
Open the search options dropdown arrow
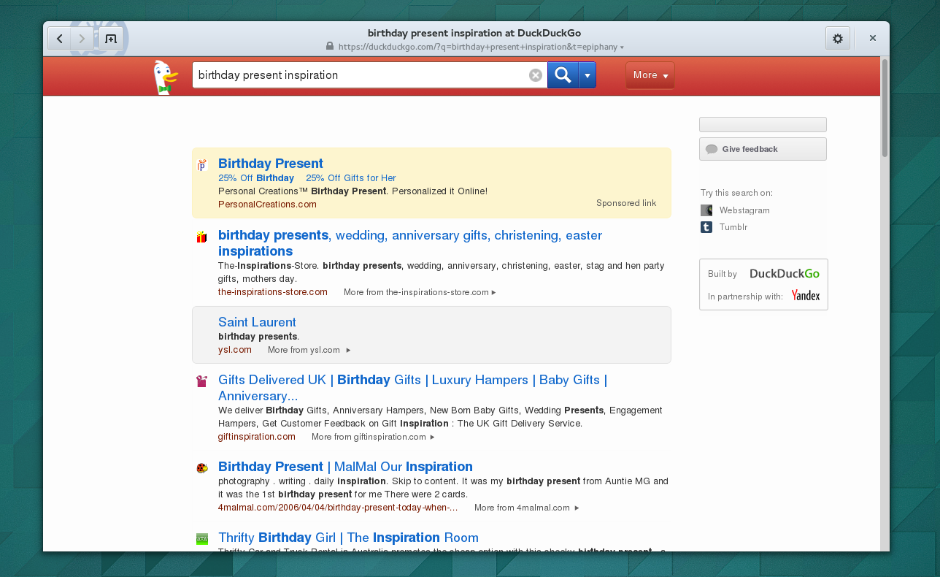click(x=588, y=75)
